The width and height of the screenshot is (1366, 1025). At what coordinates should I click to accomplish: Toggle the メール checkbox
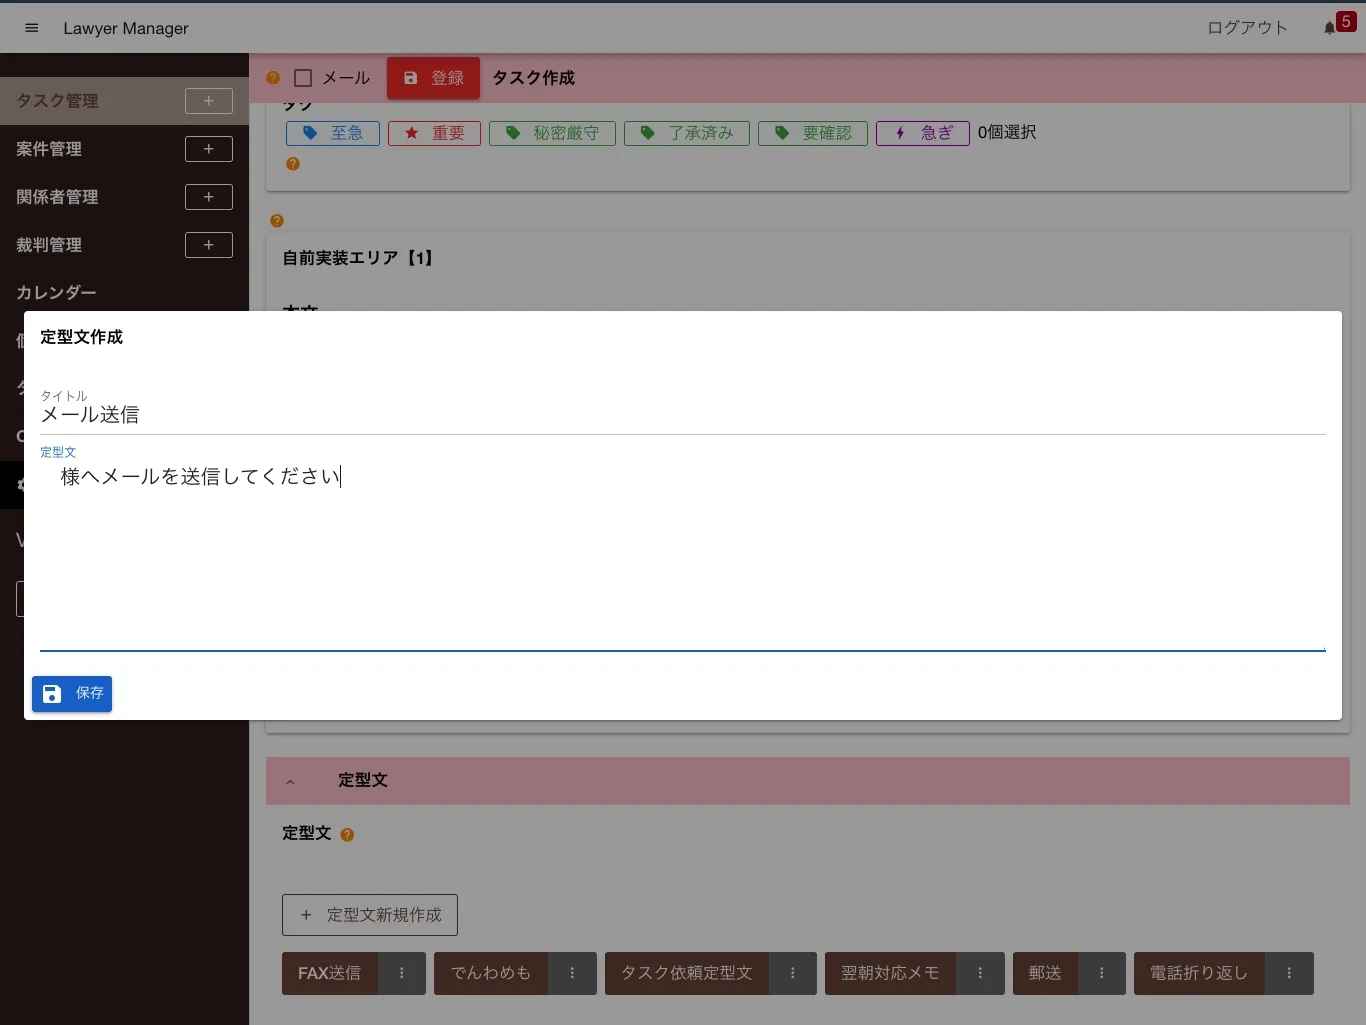(303, 78)
